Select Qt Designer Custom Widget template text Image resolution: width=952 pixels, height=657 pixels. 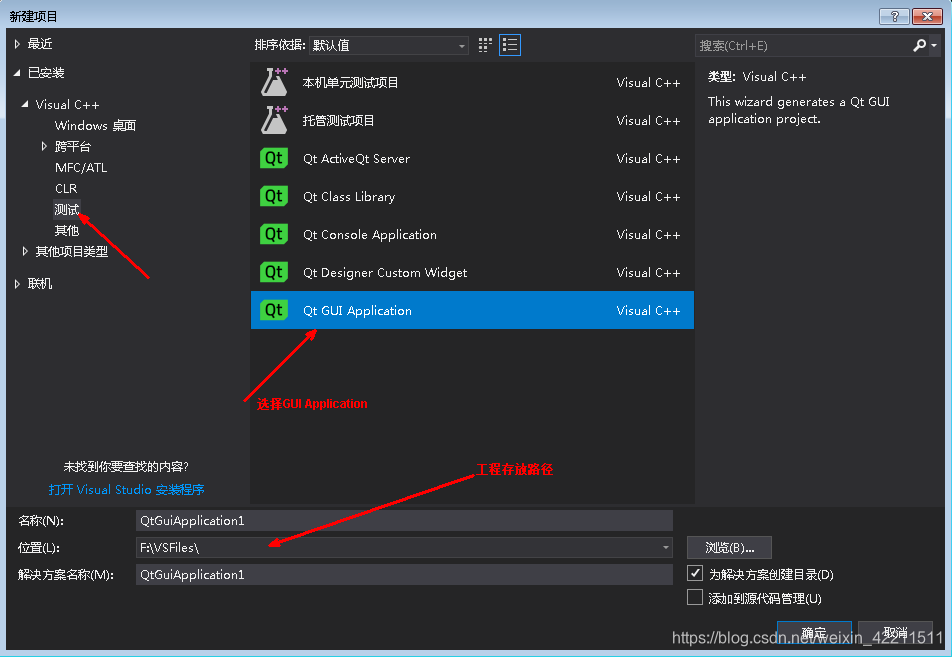[385, 273]
